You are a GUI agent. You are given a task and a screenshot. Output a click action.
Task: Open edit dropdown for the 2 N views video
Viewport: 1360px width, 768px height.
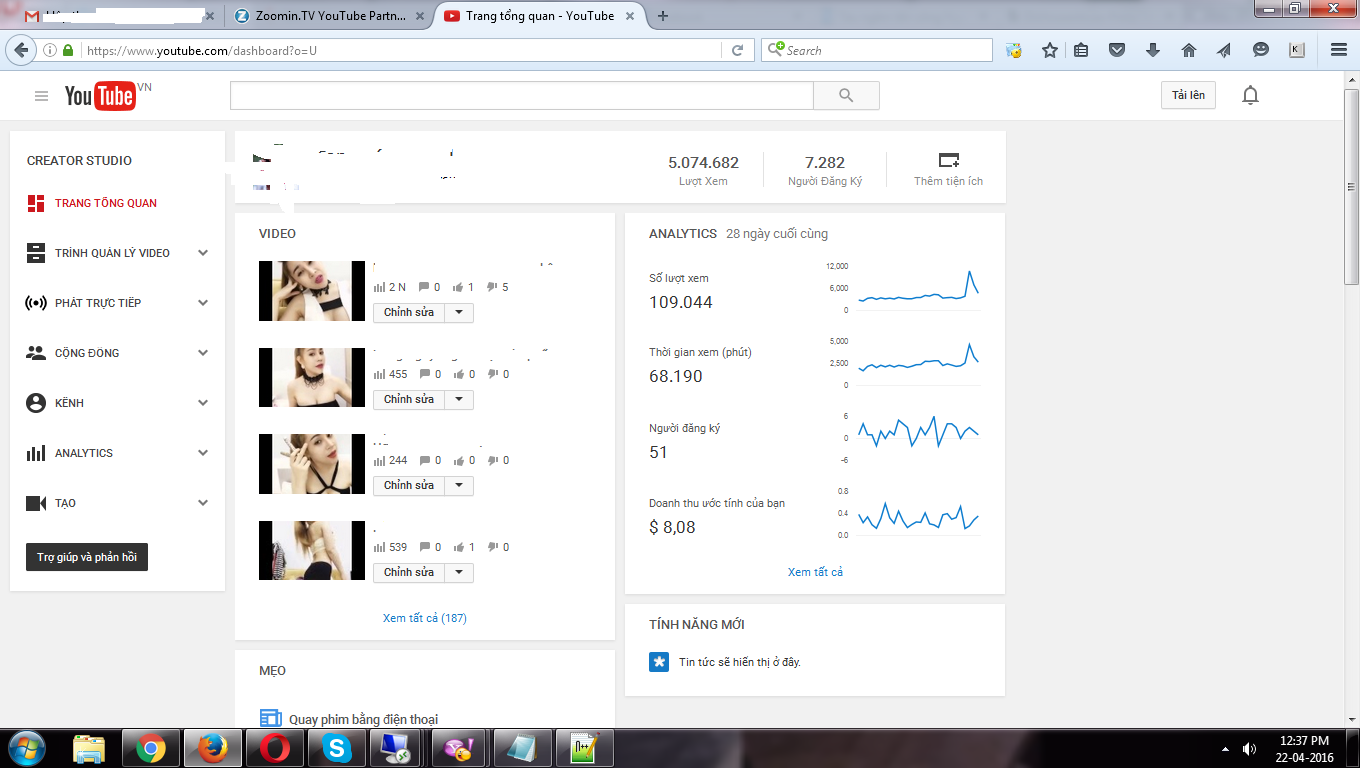pos(459,313)
